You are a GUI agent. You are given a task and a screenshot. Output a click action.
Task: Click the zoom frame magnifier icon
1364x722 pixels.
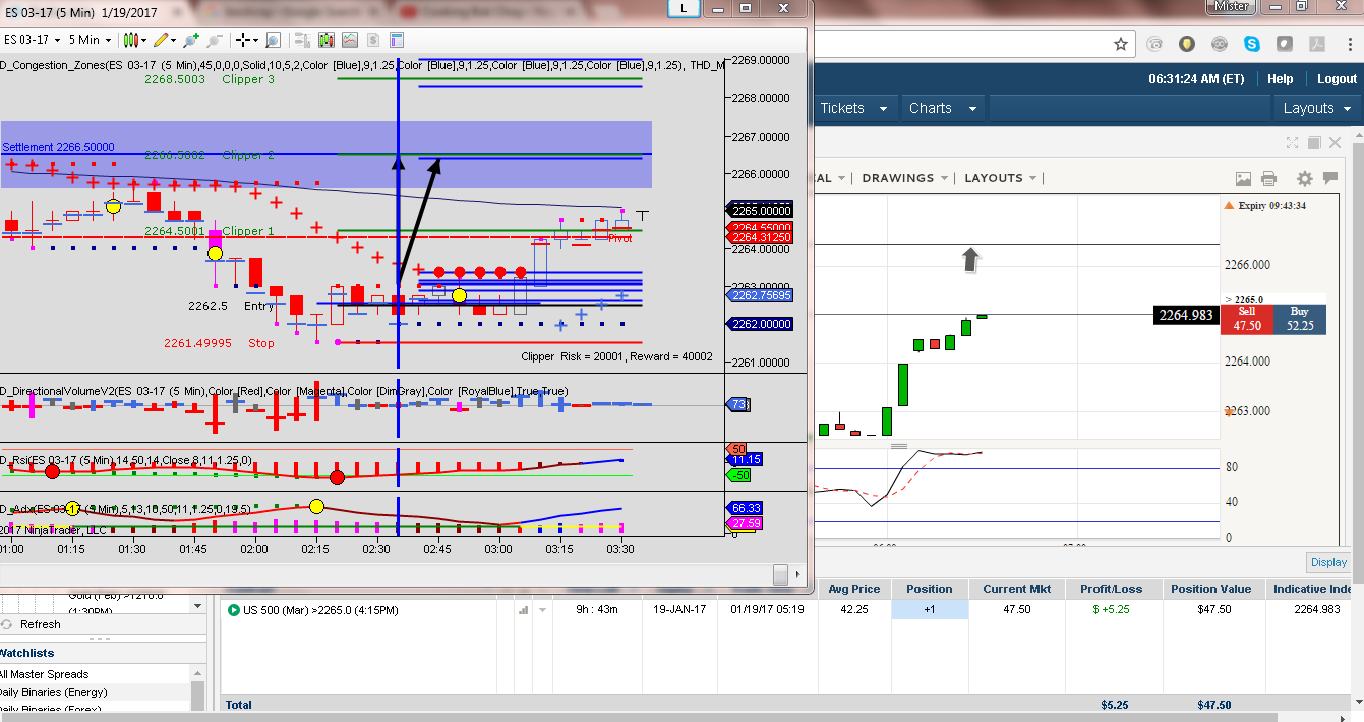click(x=273, y=40)
